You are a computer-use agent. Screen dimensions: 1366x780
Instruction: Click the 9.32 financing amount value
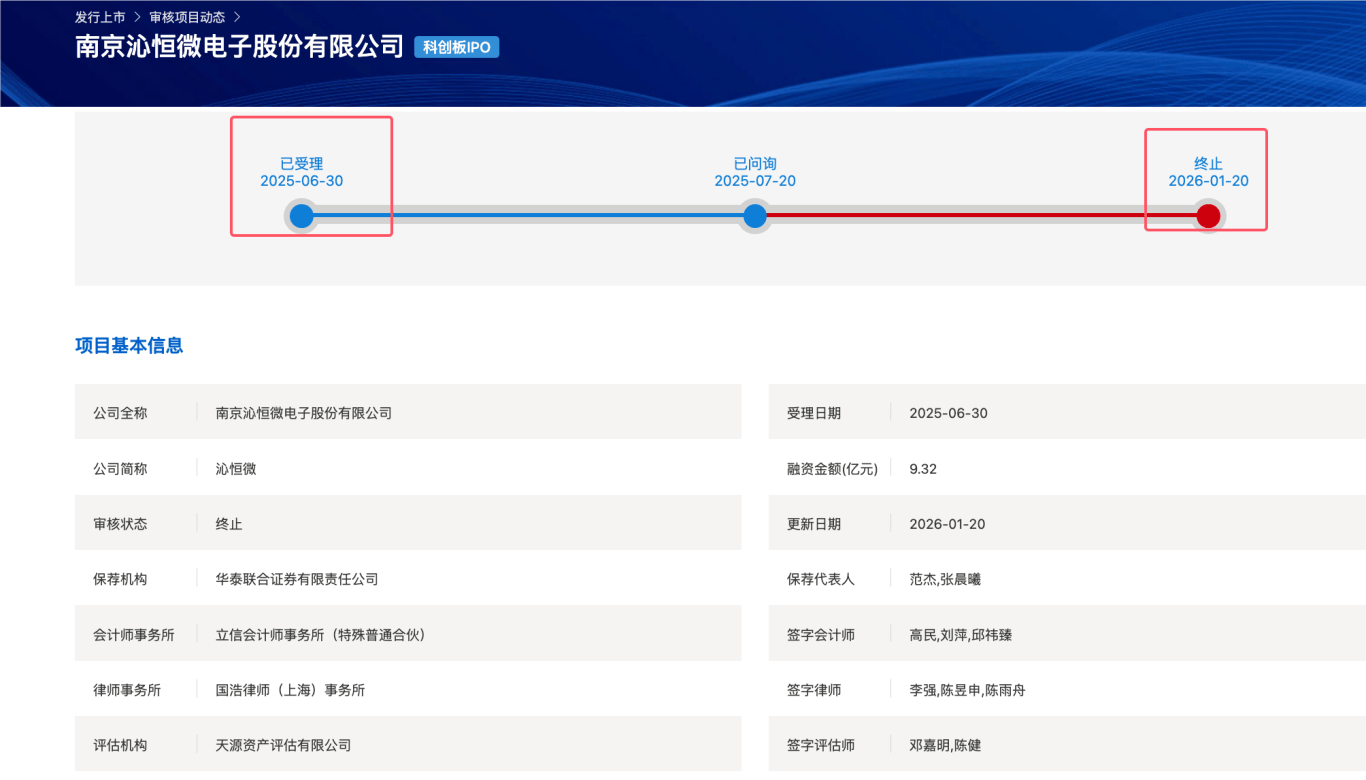(923, 469)
